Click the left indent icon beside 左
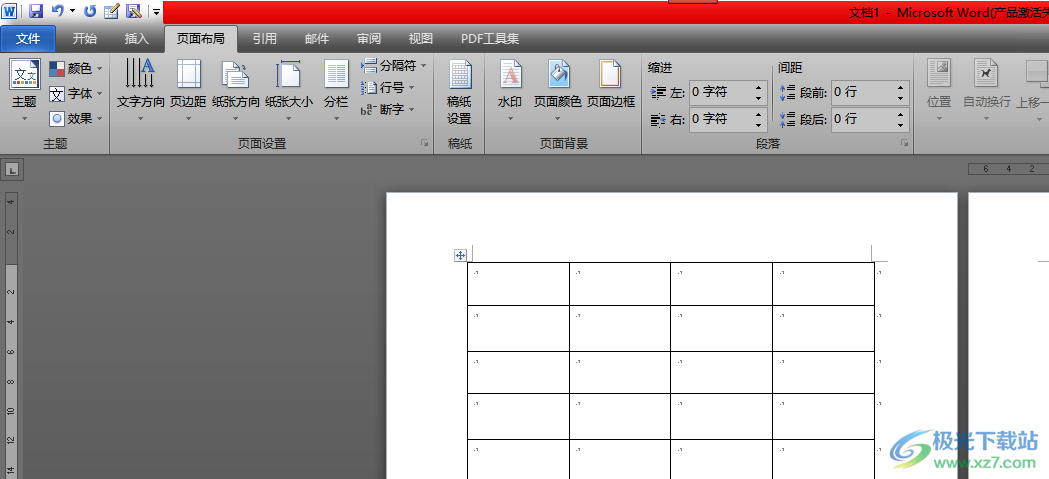 pos(658,92)
